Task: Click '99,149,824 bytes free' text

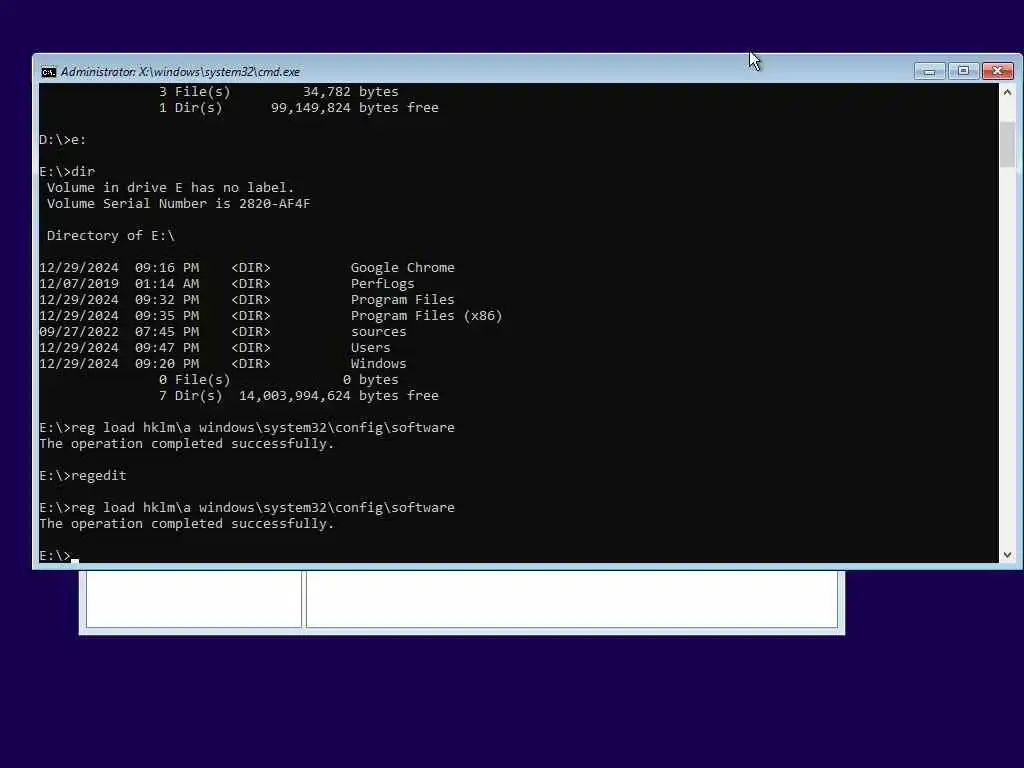Action: [355, 107]
